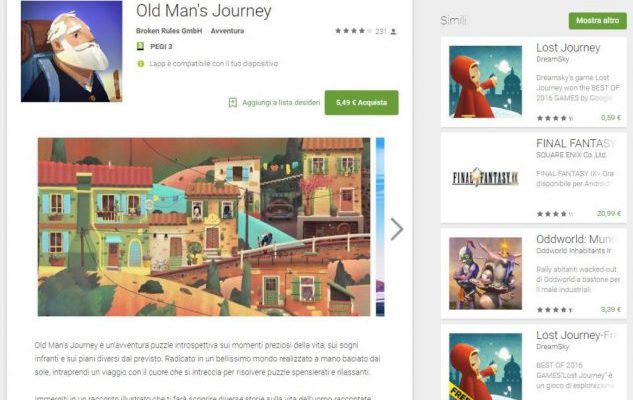The image size is (633, 400).
Task: Click the 0,59 € price of Lost Journey
Action: pos(610,117)
